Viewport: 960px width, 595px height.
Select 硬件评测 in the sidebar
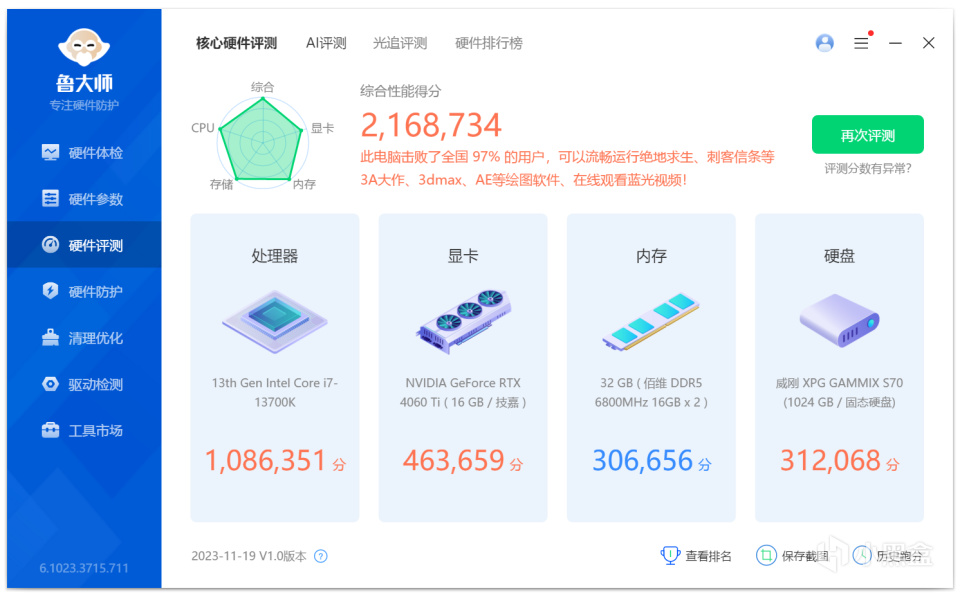point(84,245)
